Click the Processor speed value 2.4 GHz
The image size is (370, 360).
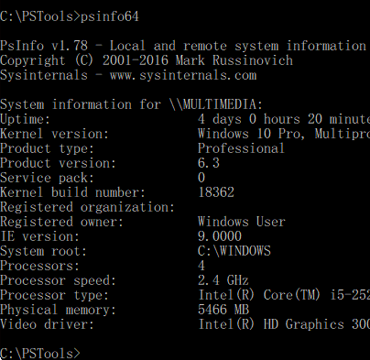(x=223, y=280)
